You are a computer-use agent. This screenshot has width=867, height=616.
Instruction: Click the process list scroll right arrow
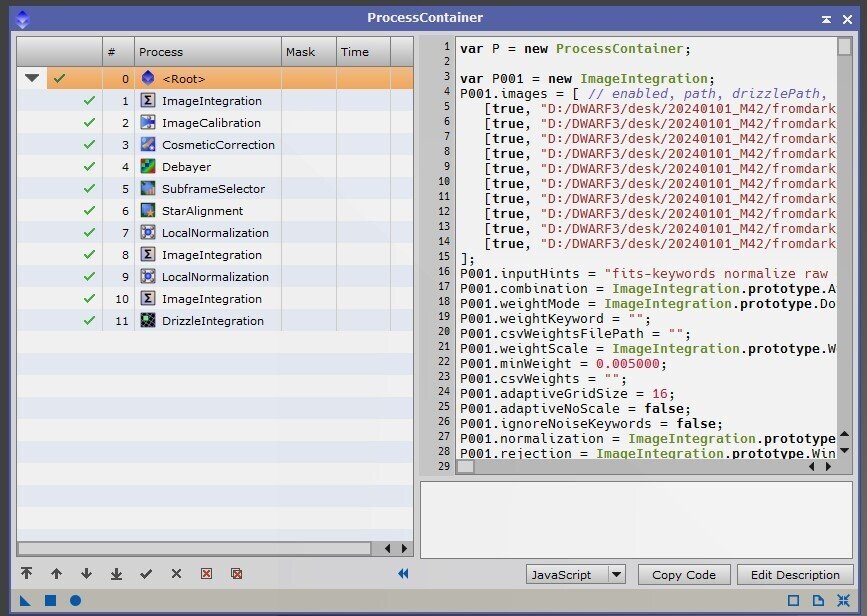pos(405,548)
